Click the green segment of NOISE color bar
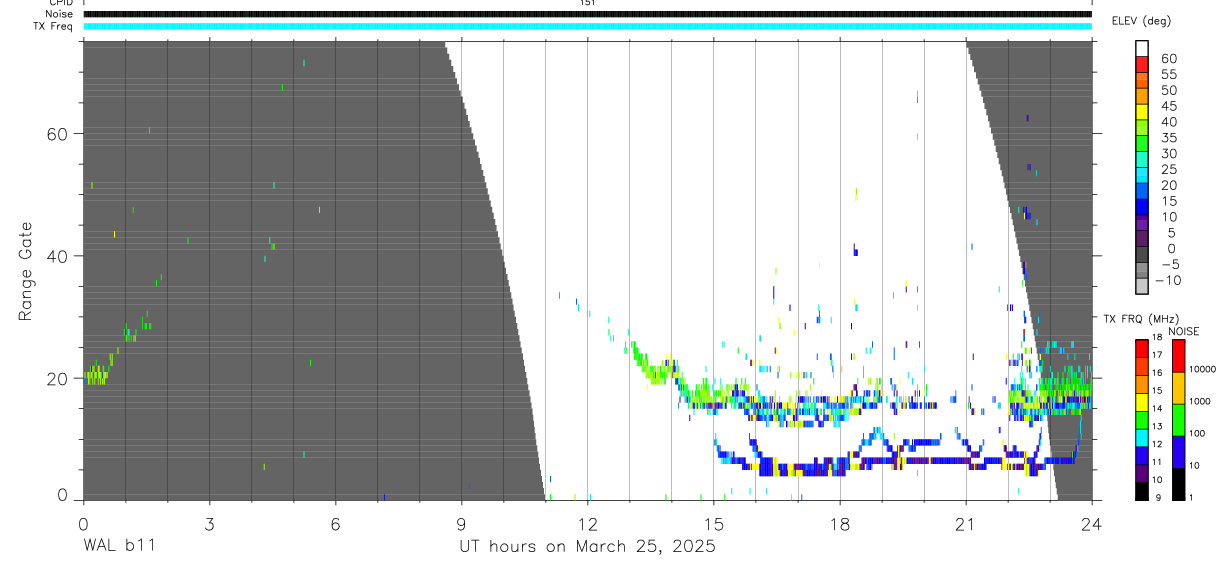Screen dimensions: 1228x567 click(1178, 419)
